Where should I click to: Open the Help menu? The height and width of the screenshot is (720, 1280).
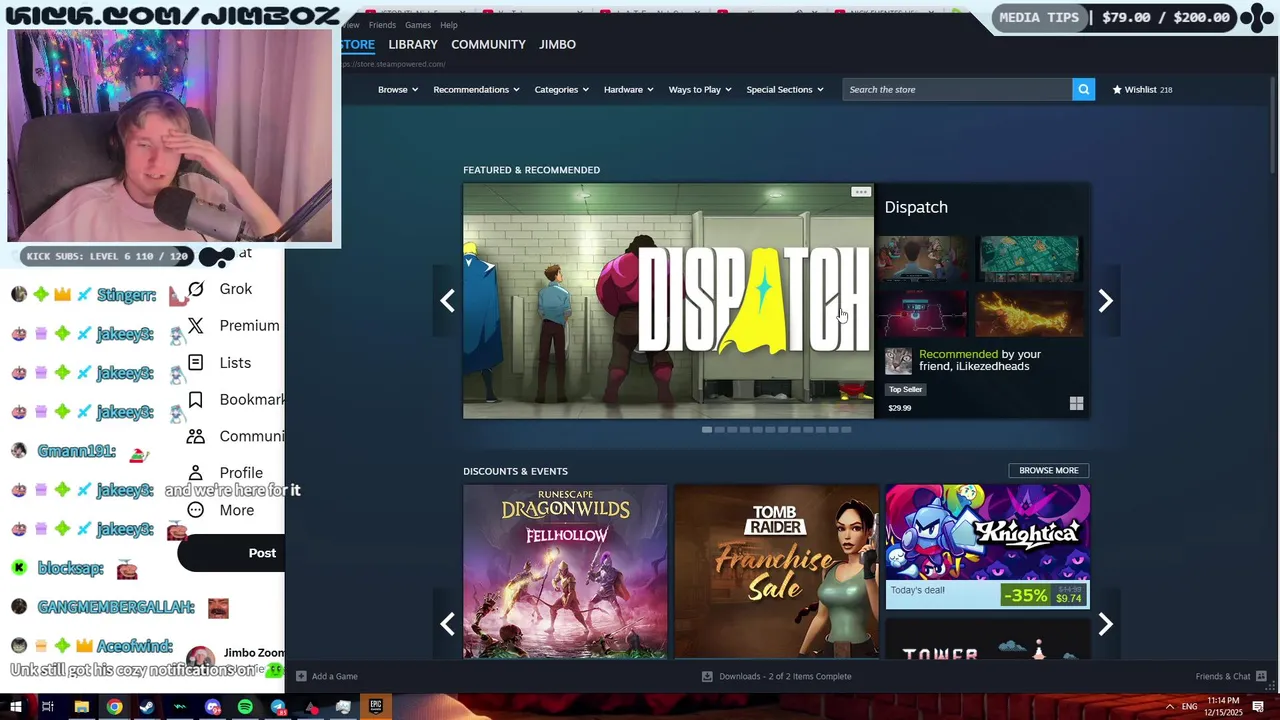(x=449, y=25)
